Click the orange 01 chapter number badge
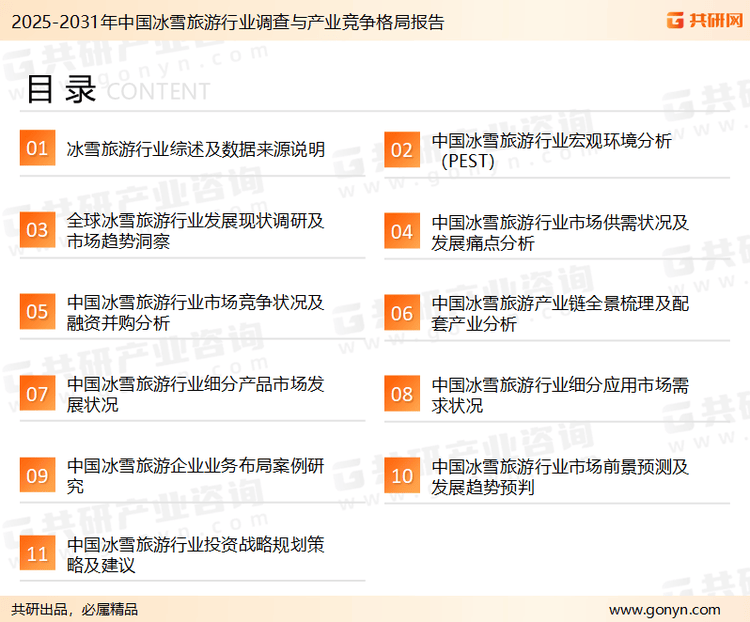 point(37,150)
